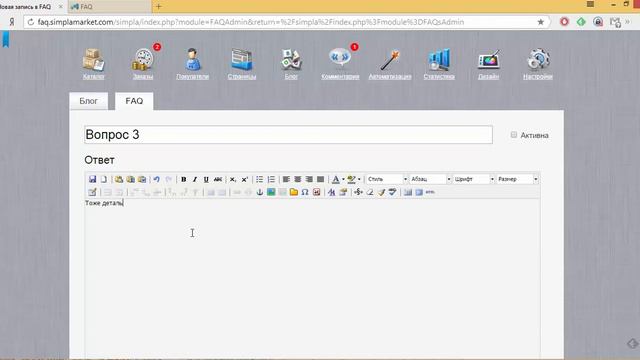Click the eraser remove formatting icon

coord(370,192)
